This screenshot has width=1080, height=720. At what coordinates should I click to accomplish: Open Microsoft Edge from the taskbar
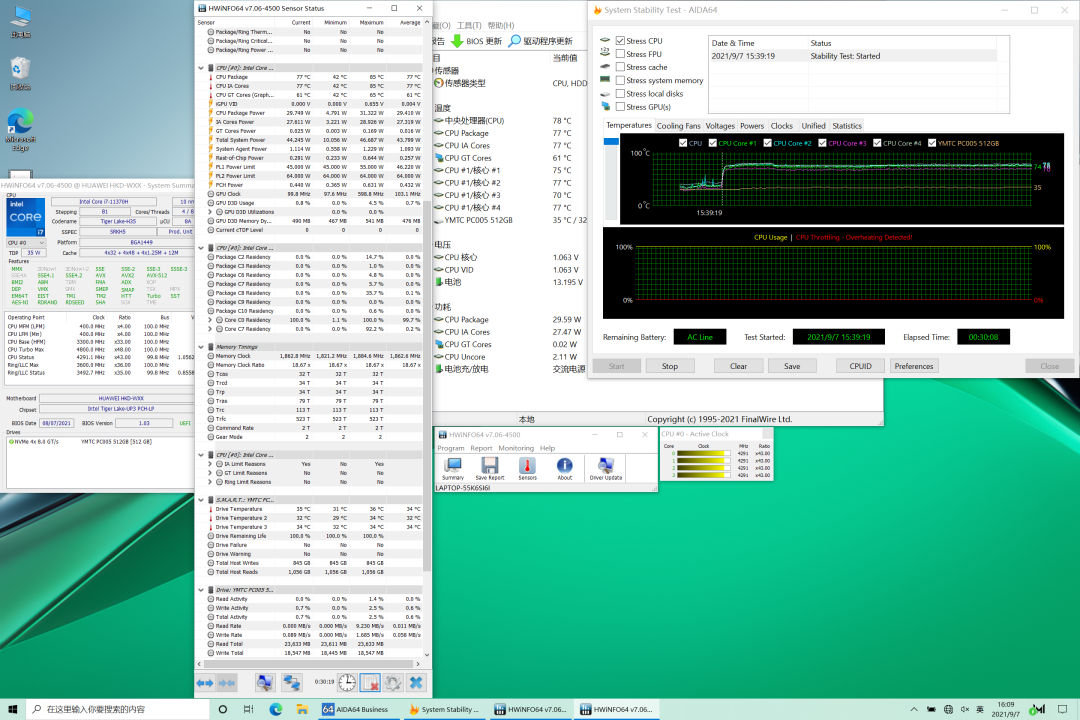tap(275, 709)
